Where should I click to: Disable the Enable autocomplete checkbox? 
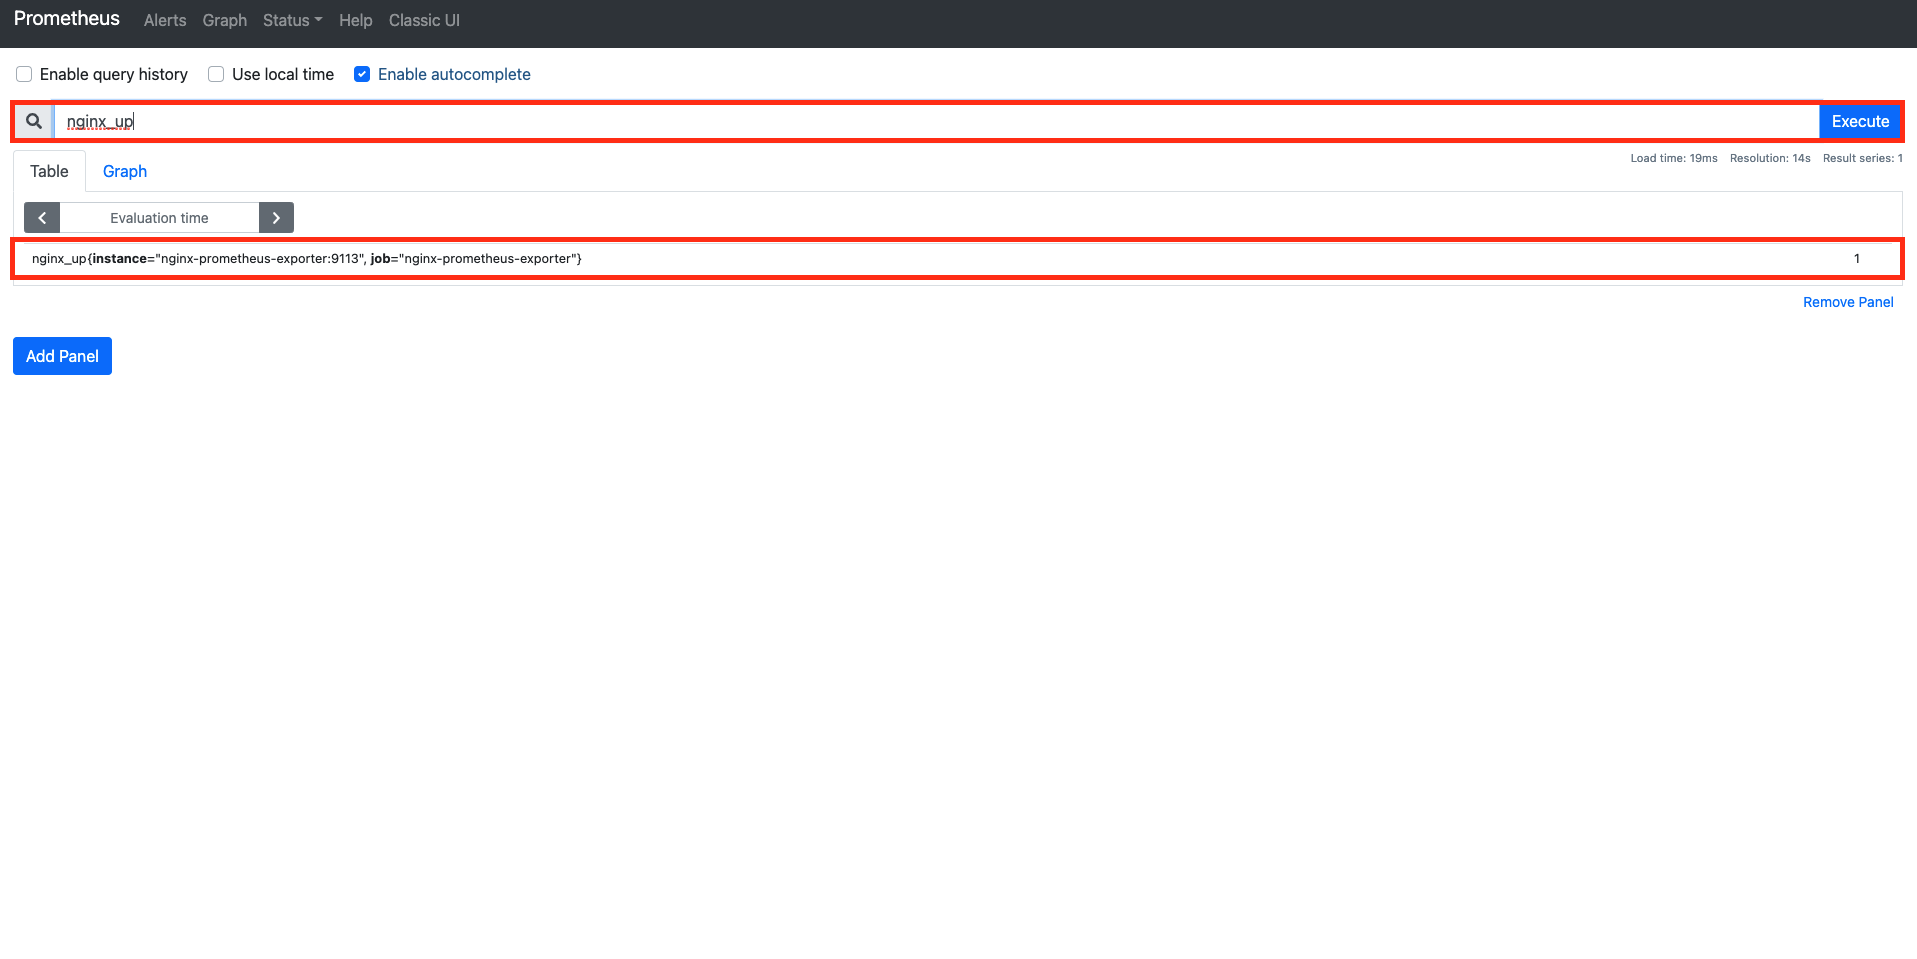click(x=362, y=74)
